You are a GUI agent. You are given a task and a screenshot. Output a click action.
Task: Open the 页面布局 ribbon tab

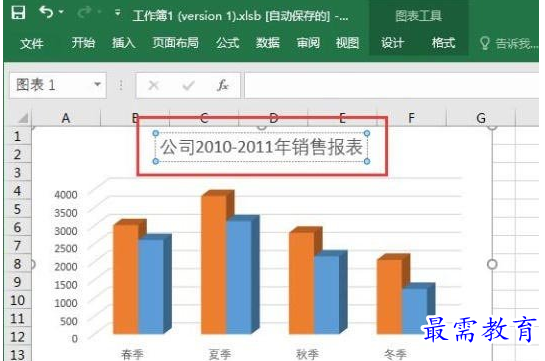pos(176,43)
